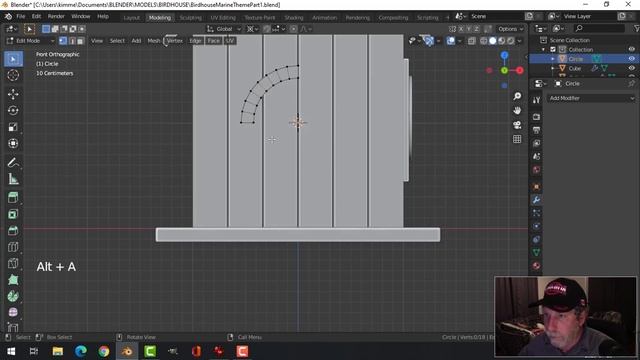Viewport: 640px width, 360px height.
Task: Open Options dropdown in viewport header
Action: coord(511,29)
